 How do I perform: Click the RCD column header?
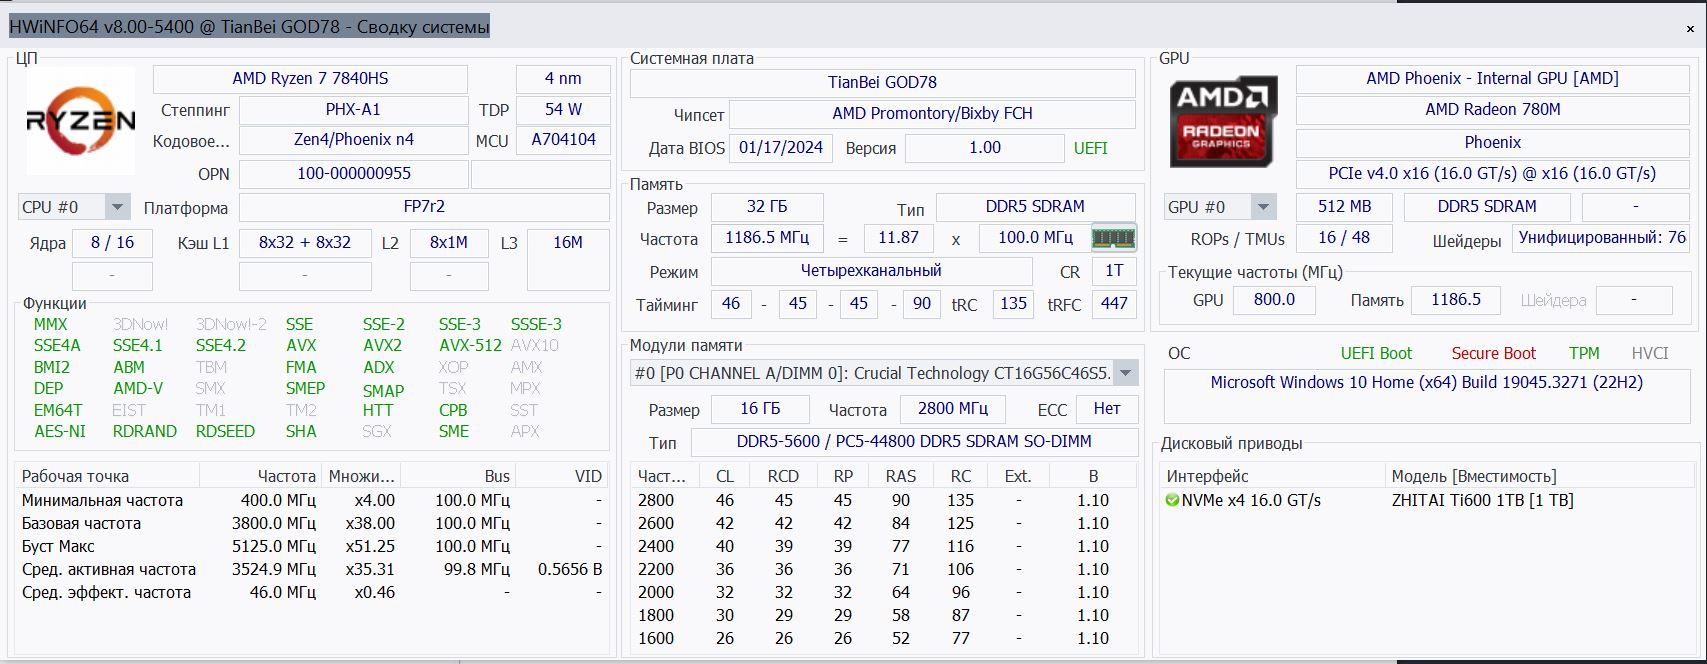tap(783, 477)
